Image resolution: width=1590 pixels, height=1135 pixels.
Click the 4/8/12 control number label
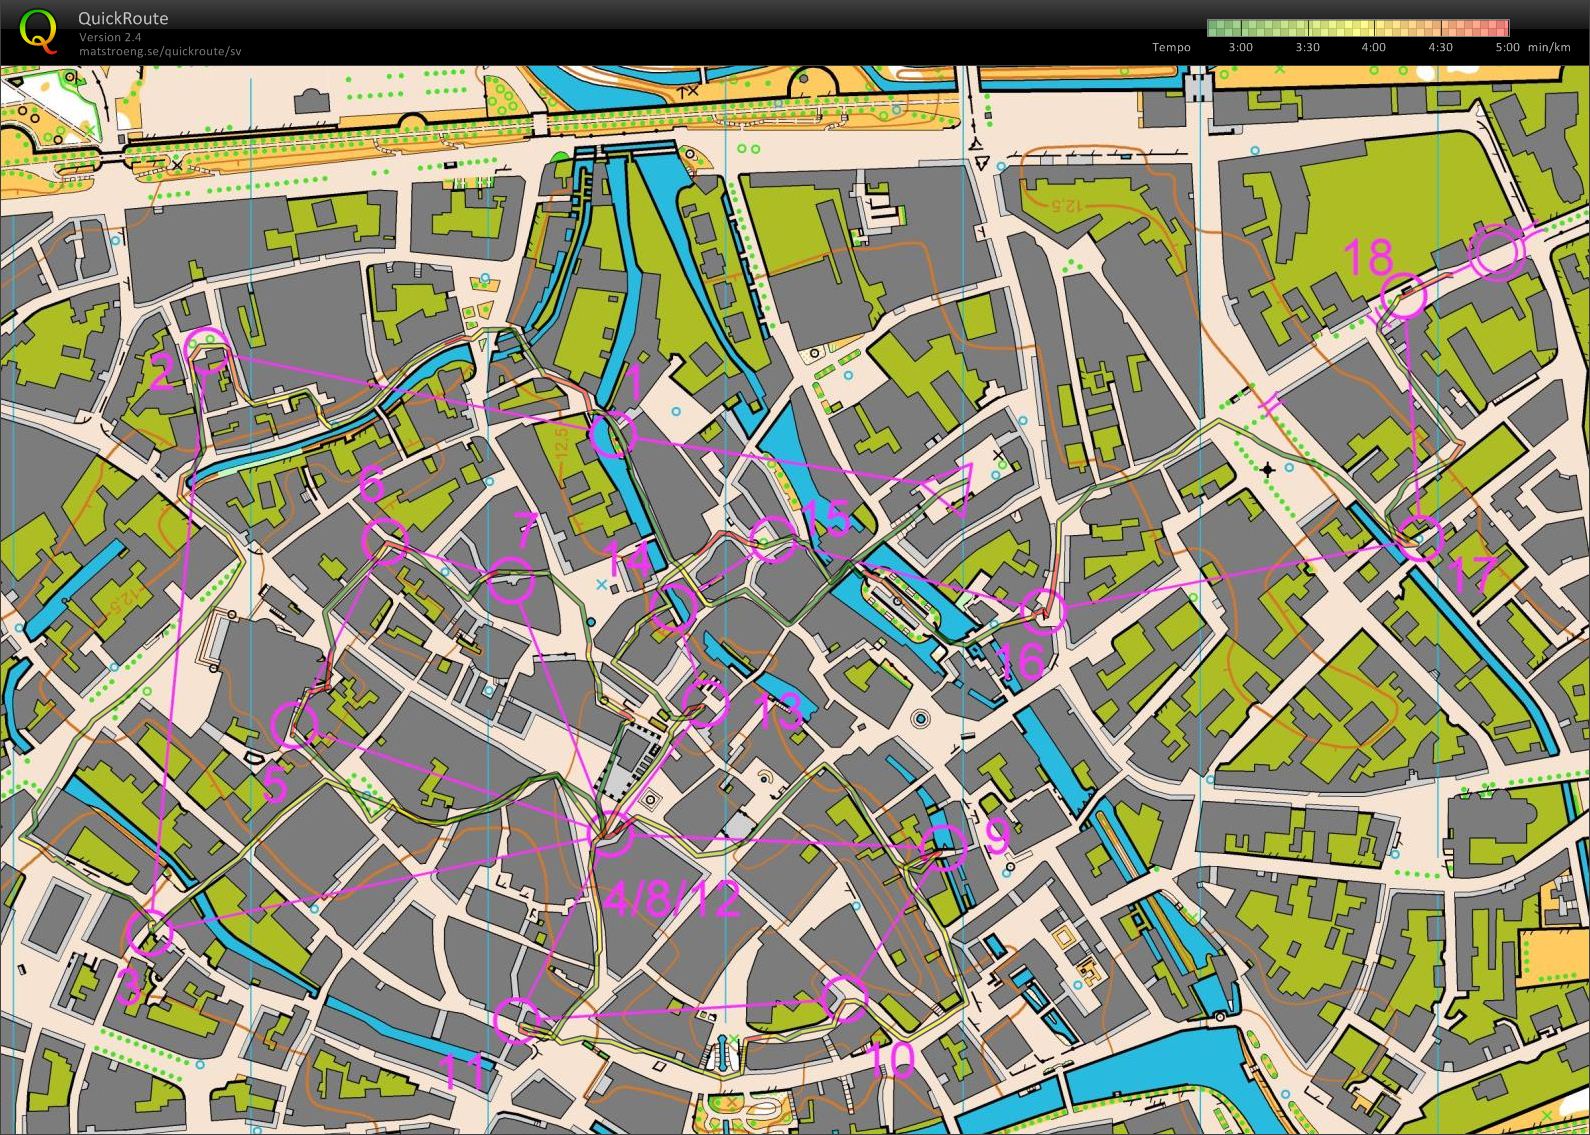pos(672,899)
